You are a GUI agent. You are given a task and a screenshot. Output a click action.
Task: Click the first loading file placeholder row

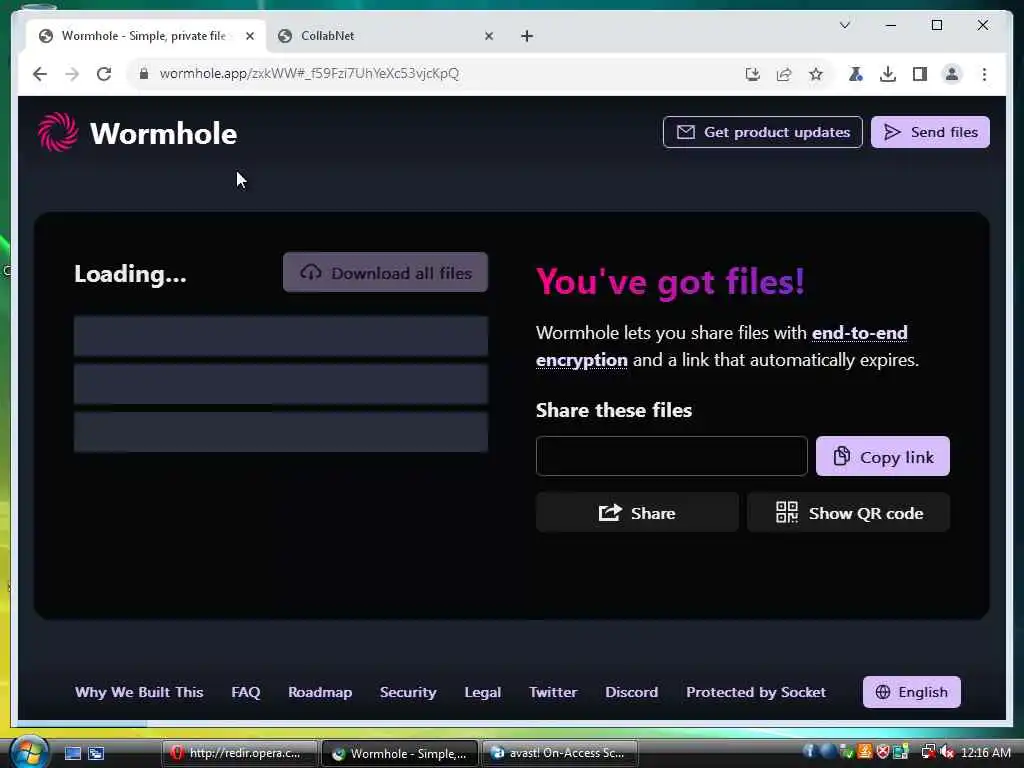pos(281,336)
